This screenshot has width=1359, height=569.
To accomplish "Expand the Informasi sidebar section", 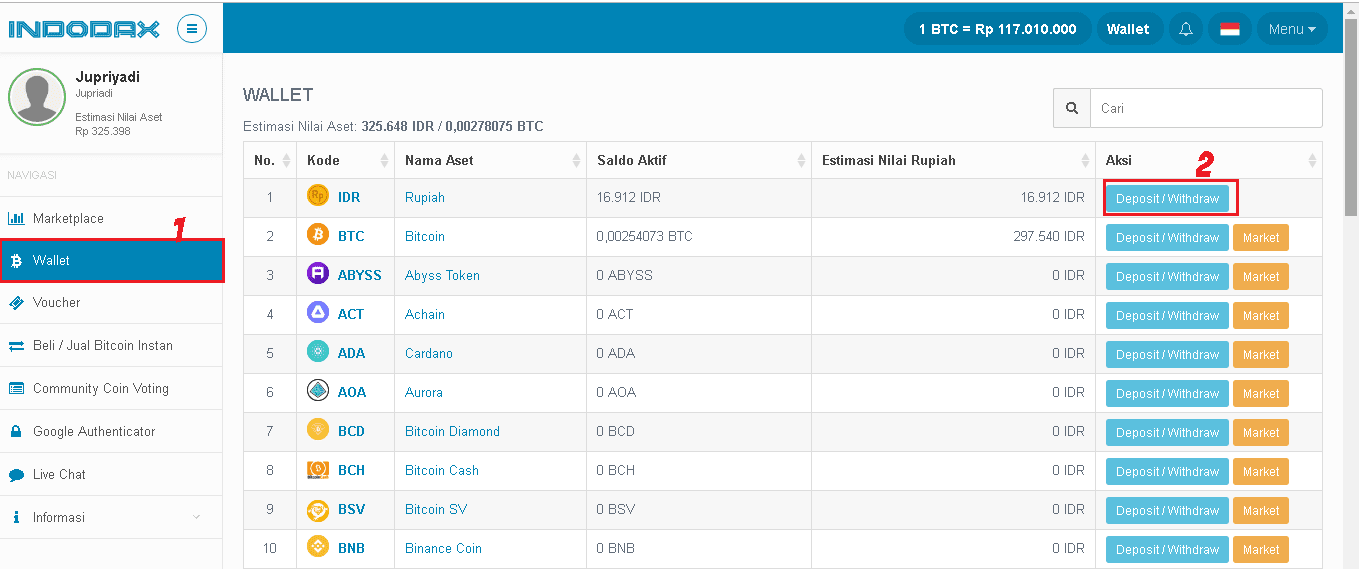I will point(111,517).
